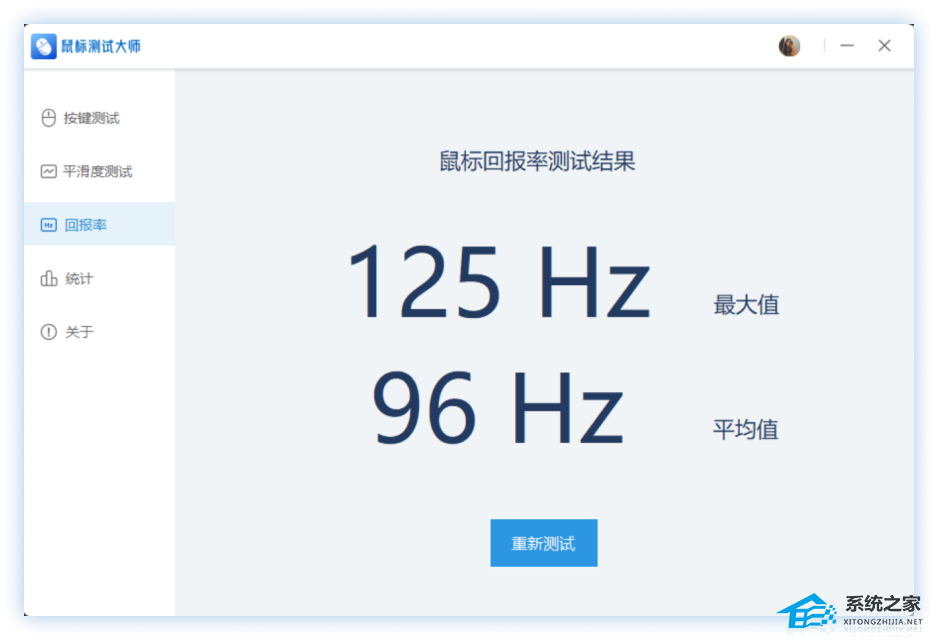Go to the 统计 page
The width and height of the screenshot is (938, 640).
[99, 278]
